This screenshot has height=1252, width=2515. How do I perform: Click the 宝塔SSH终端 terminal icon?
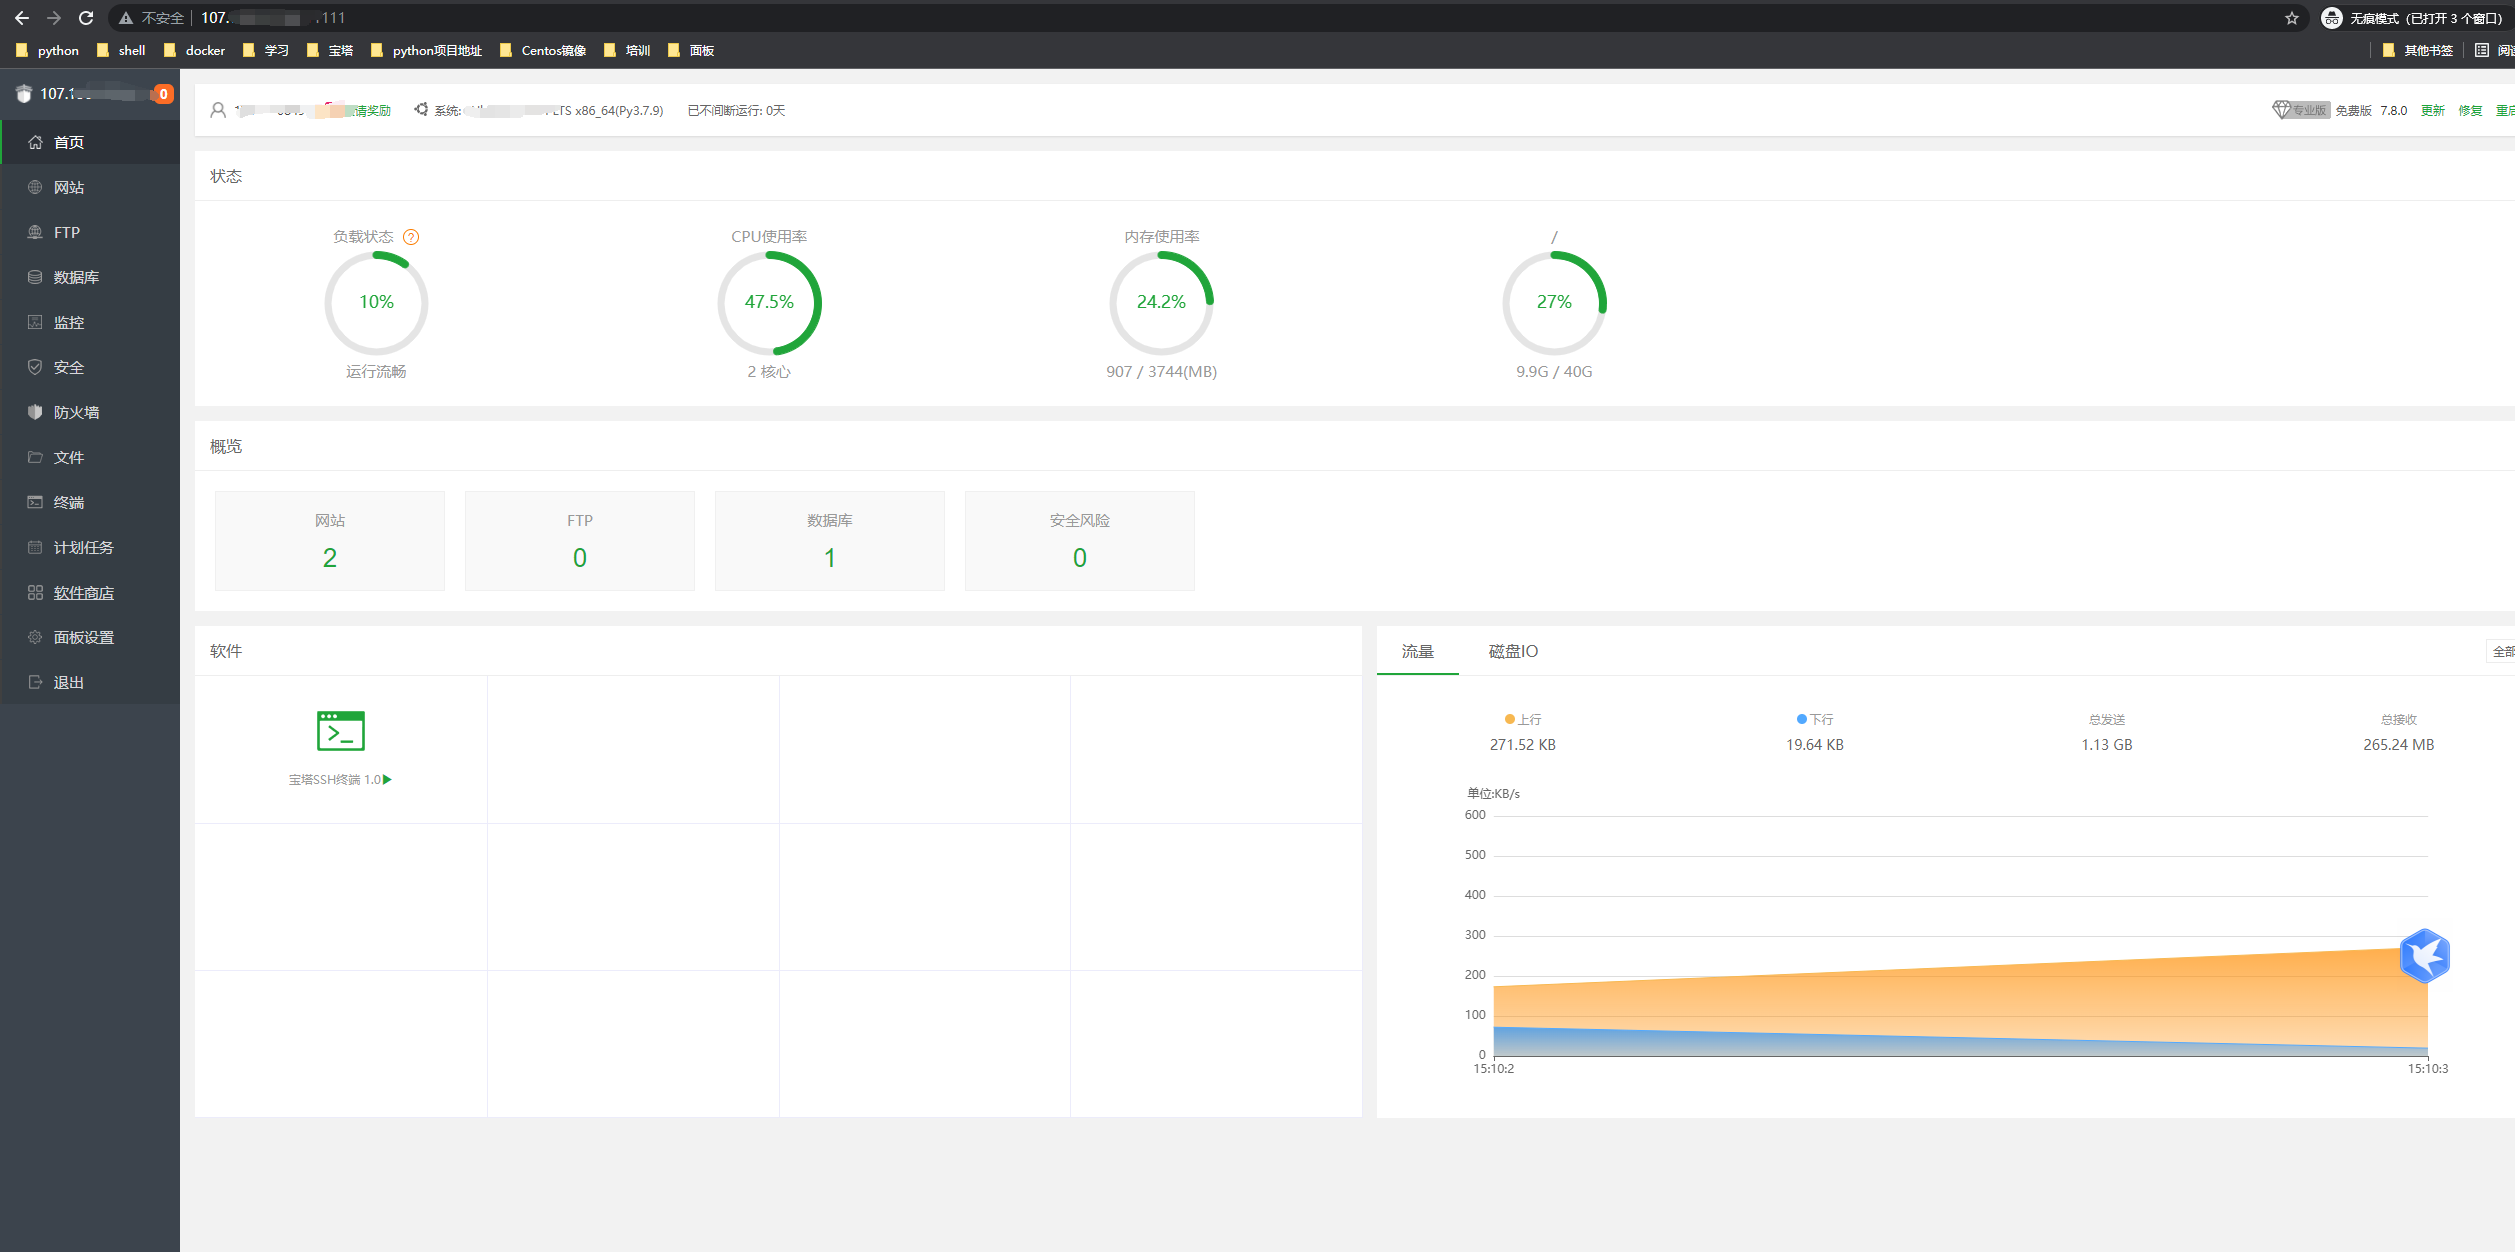(x=341, y=731)
